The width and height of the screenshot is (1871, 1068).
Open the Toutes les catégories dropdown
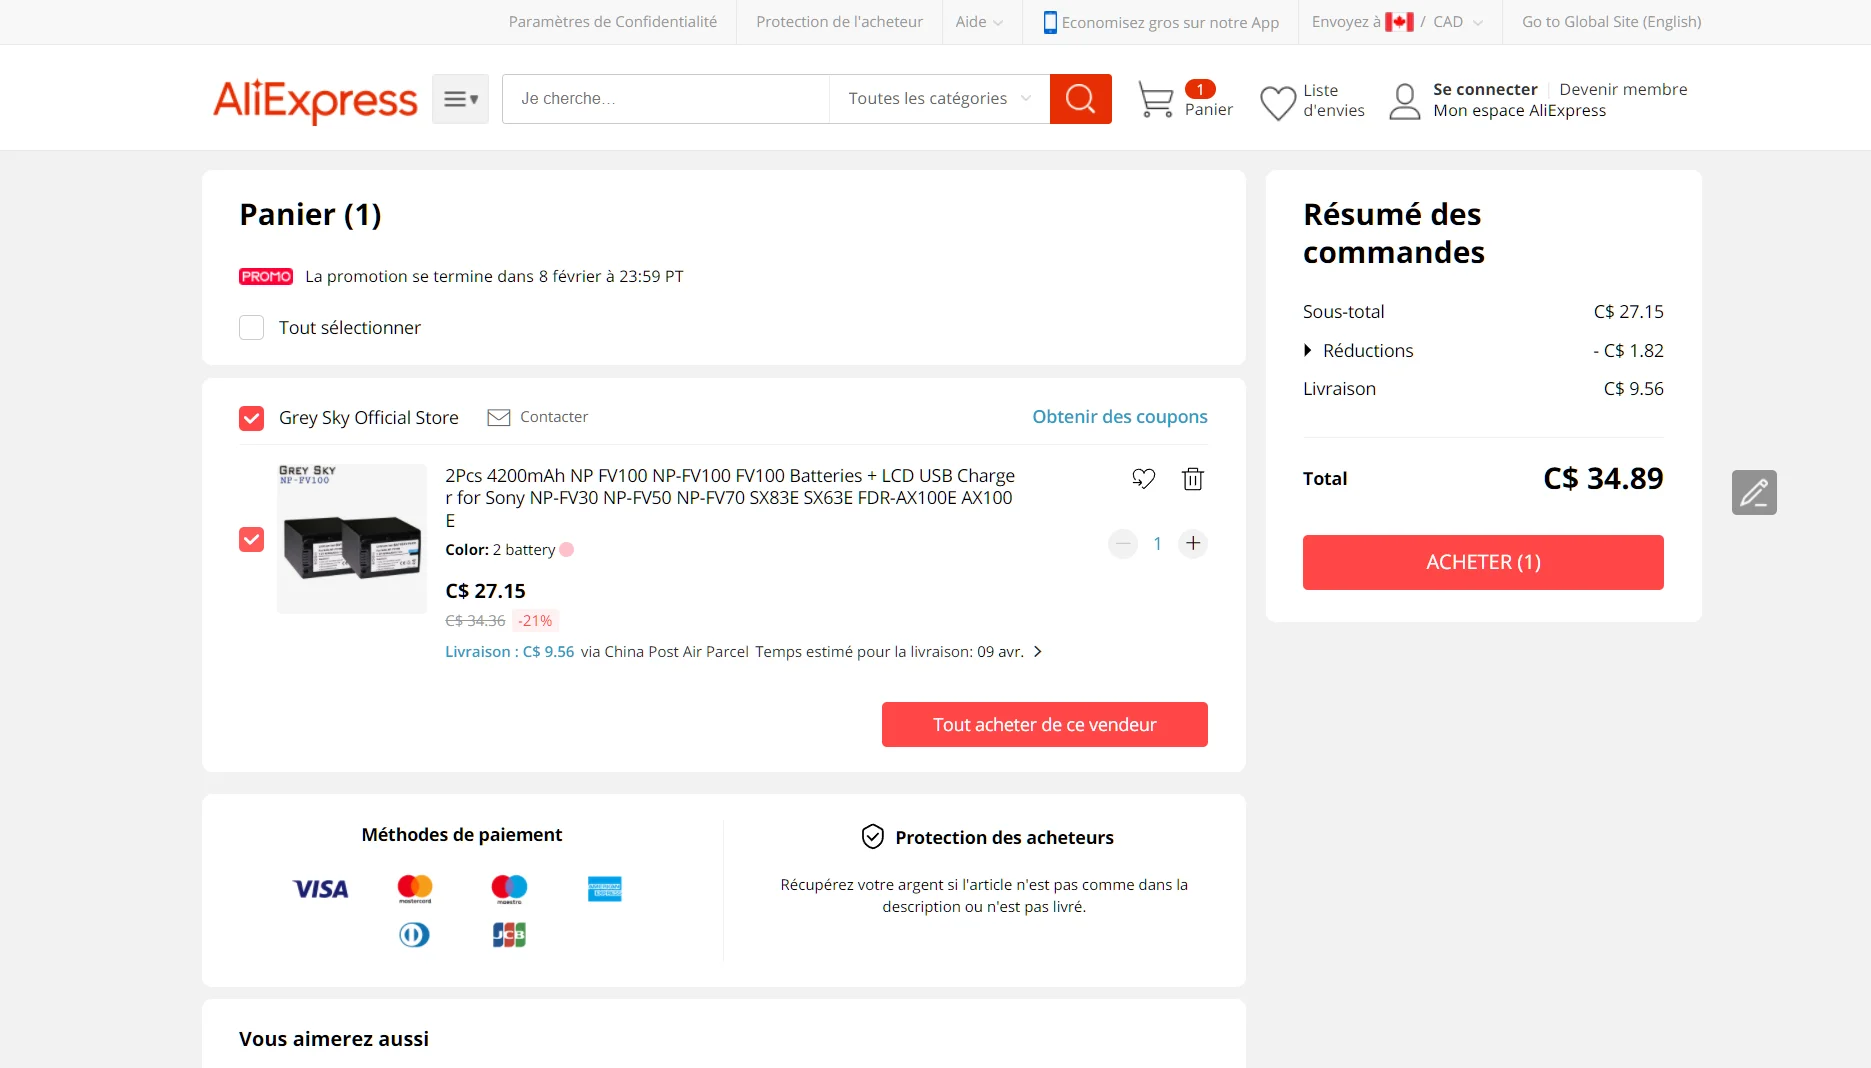[x=939, y=99]
